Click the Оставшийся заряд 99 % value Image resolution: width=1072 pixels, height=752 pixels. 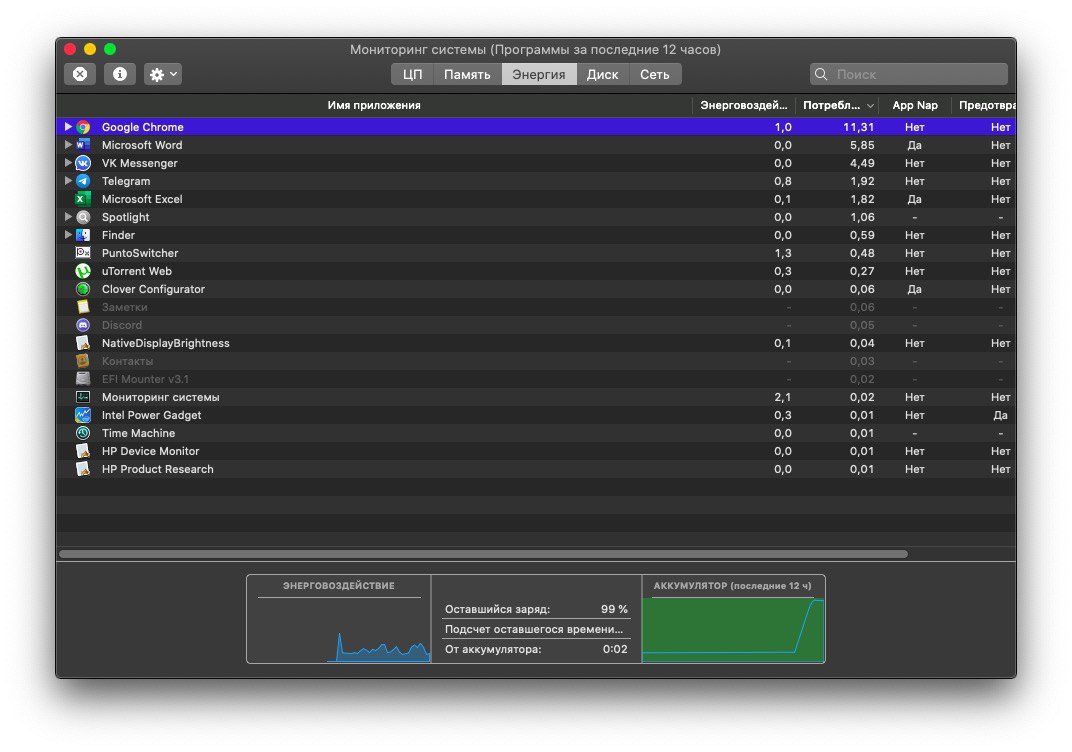pos(614,609)
